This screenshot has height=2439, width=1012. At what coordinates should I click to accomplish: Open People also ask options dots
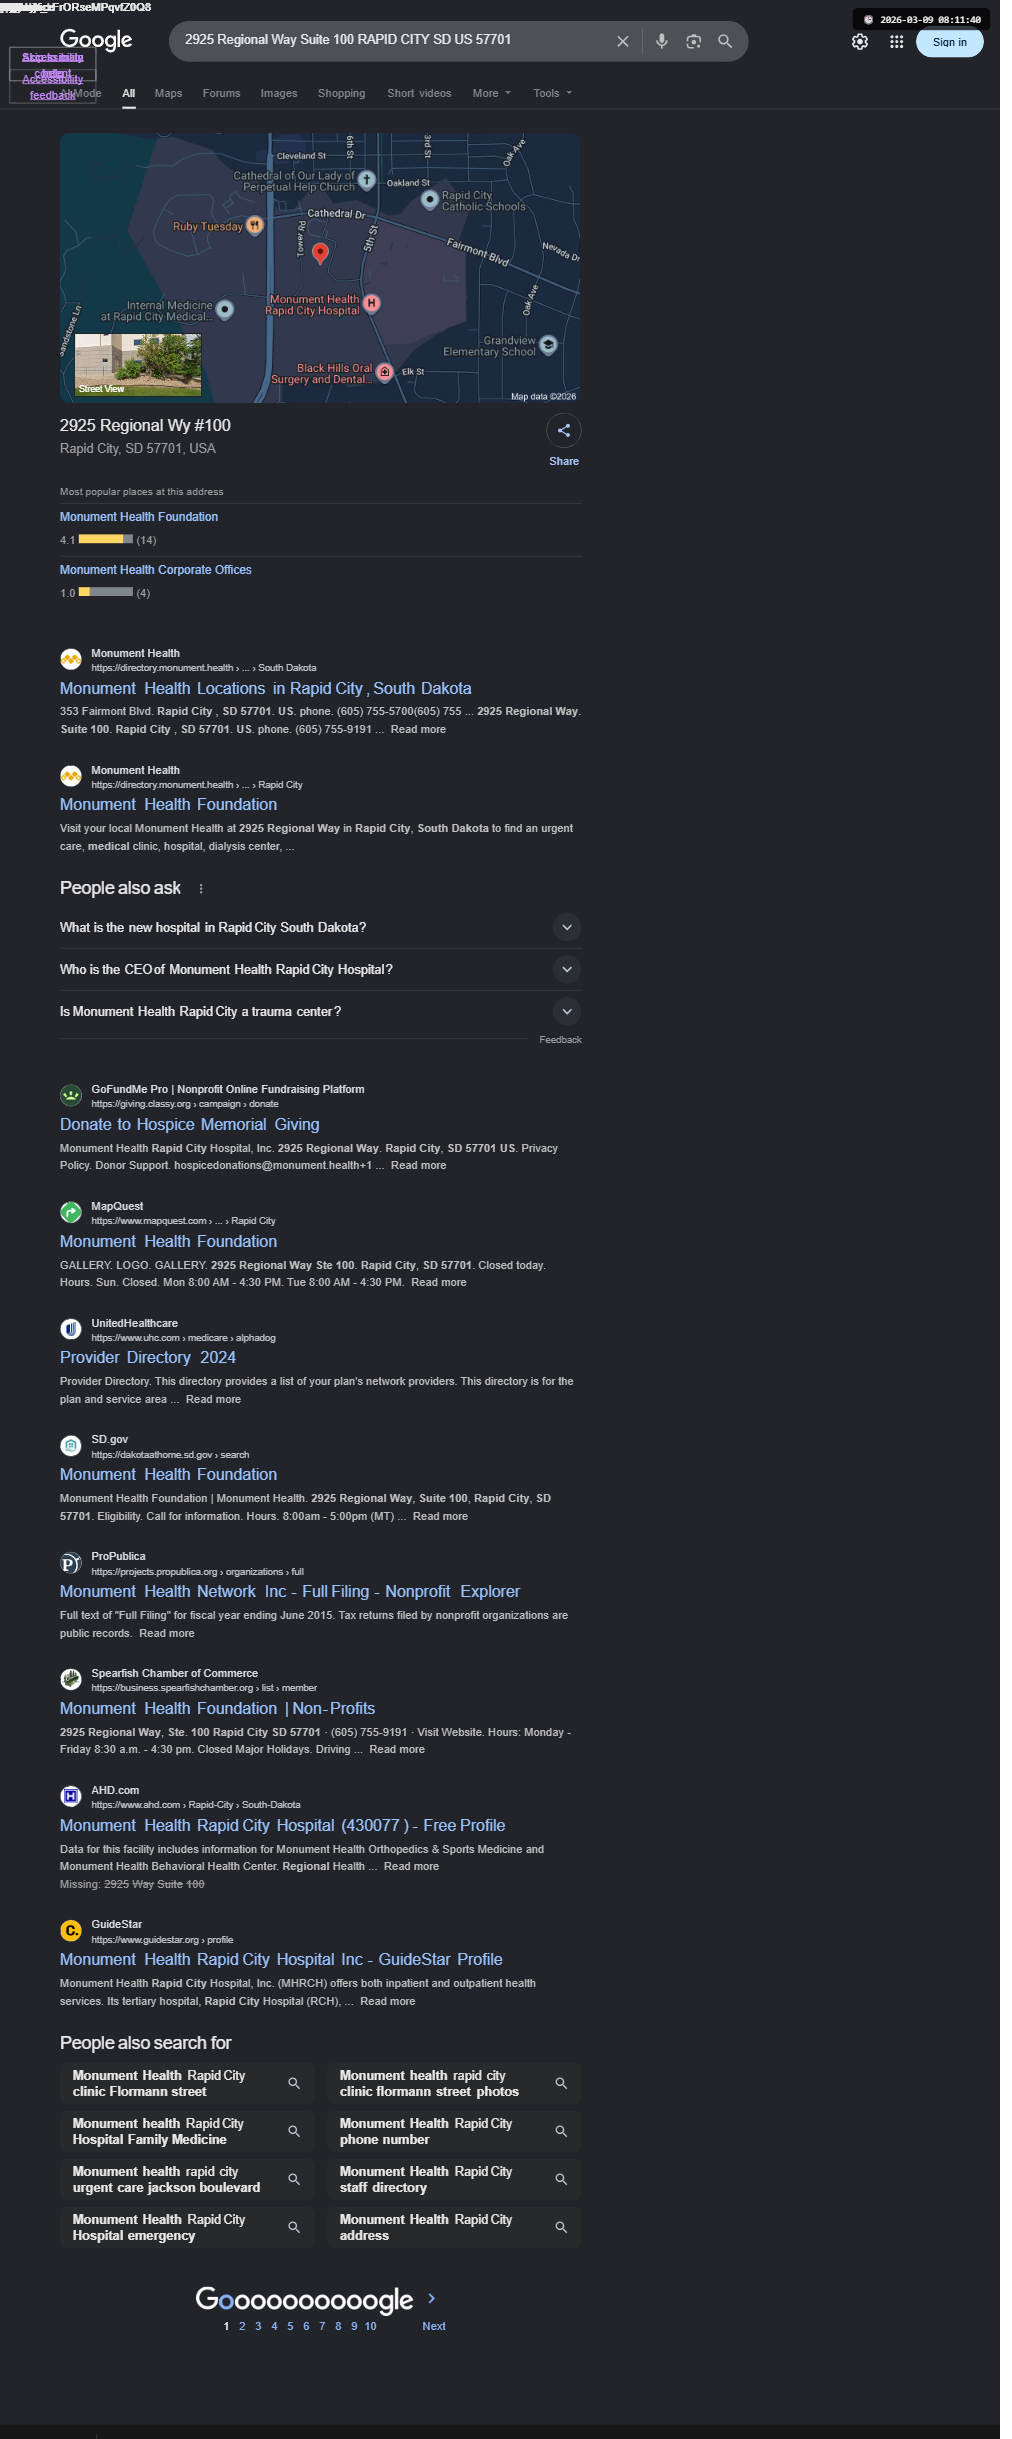tap(201, 888)
